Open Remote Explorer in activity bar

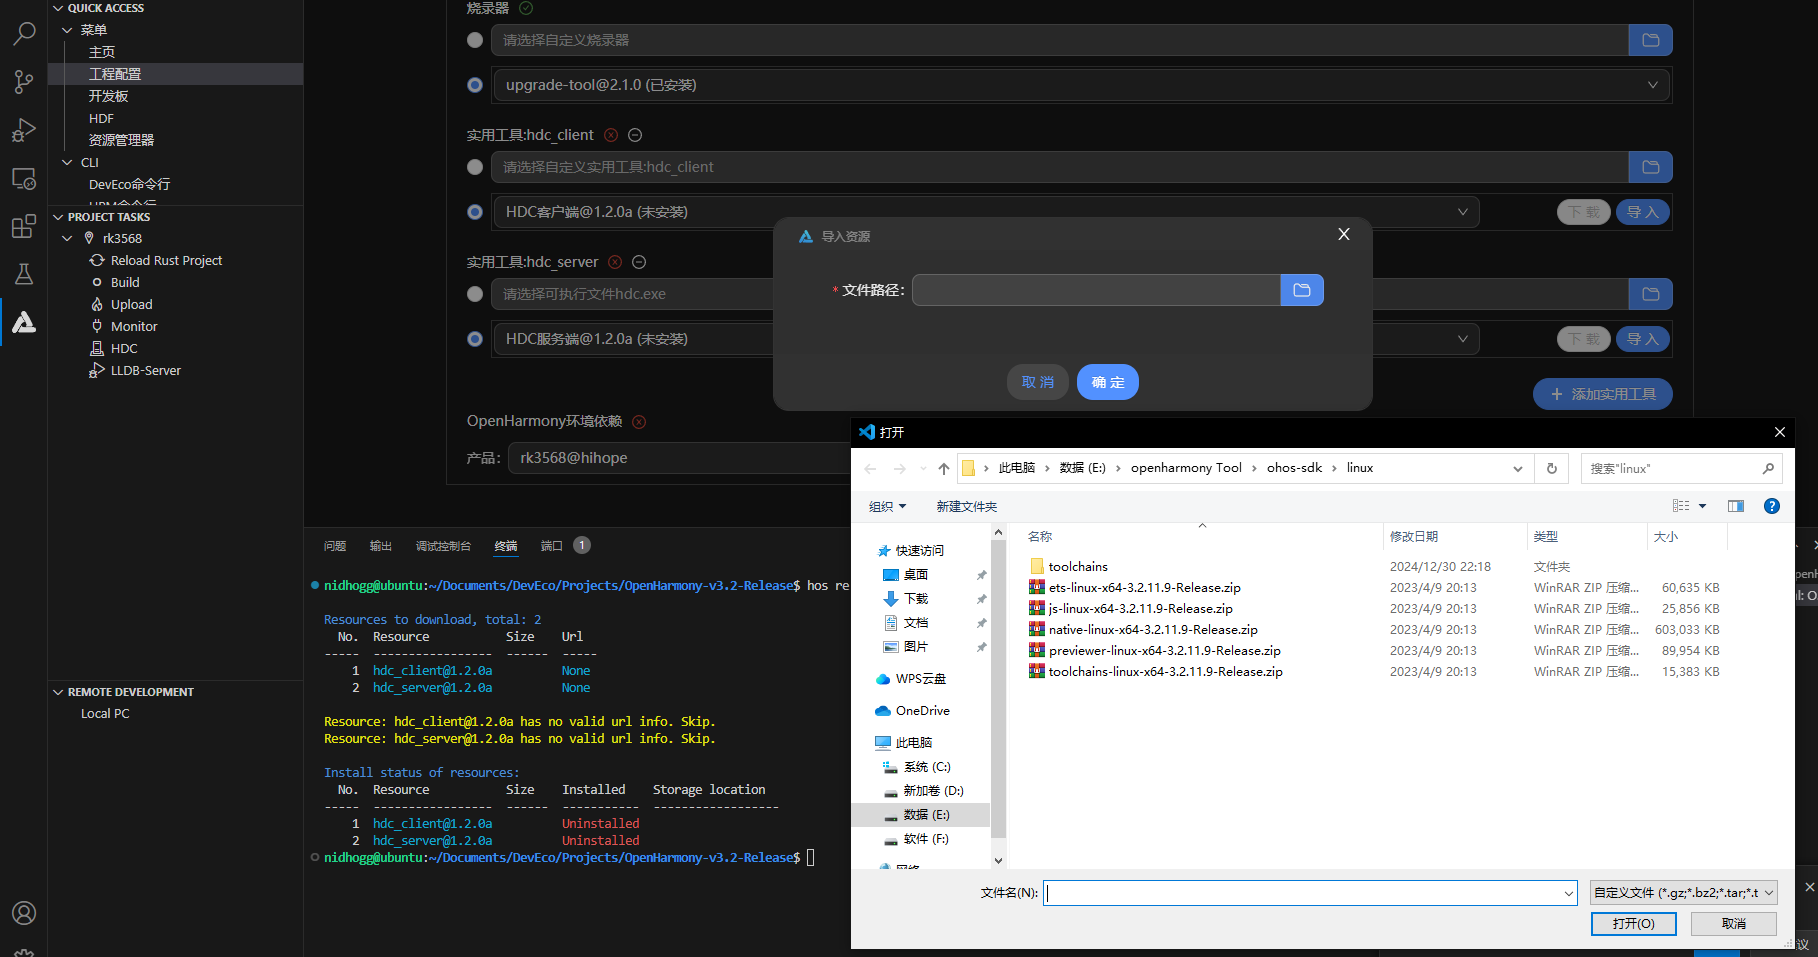tap(24, 179)
